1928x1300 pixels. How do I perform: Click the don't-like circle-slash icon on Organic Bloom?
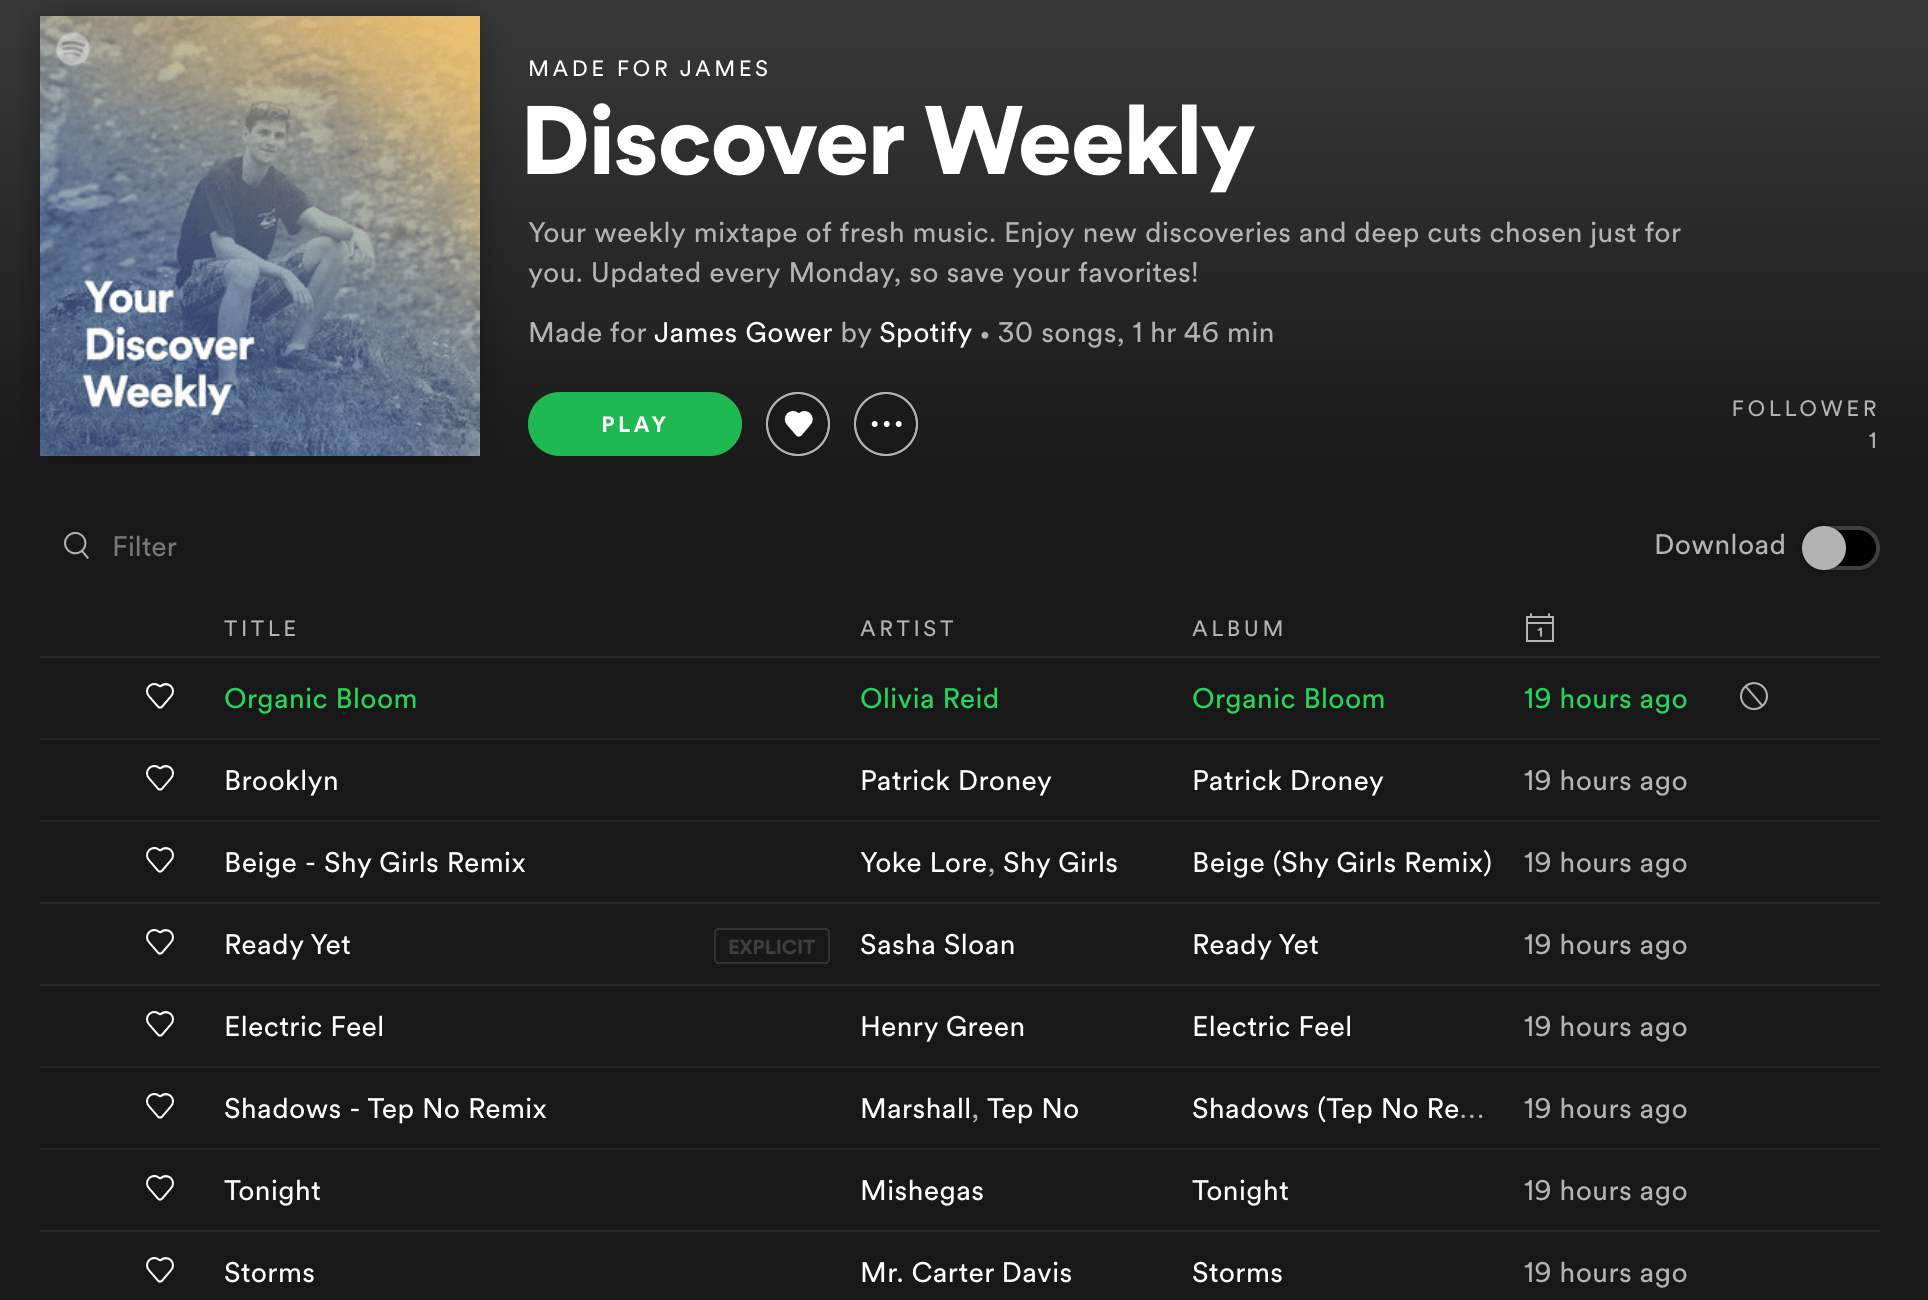(1753, 696)
